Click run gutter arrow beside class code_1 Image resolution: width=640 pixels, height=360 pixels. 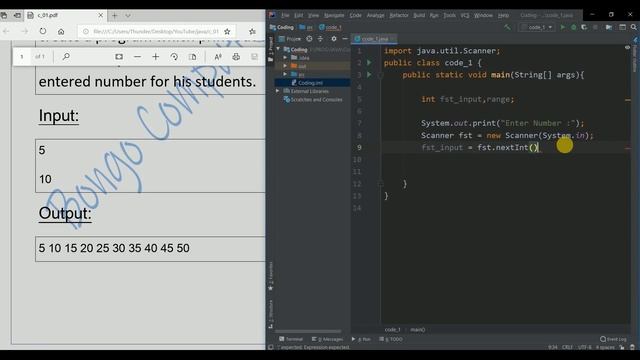click(x=369, y=63)
